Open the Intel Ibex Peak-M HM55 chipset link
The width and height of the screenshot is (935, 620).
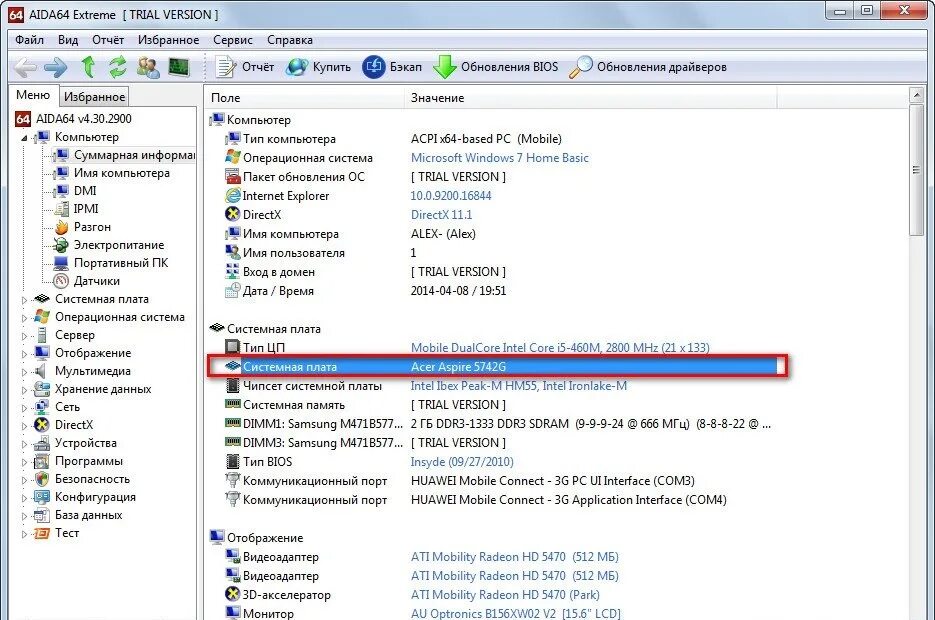tap(519, 386)
